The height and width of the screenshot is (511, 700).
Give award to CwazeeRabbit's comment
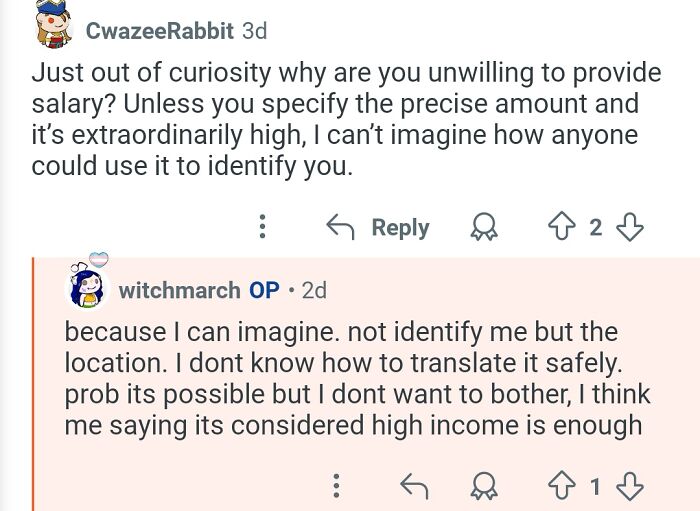[x=483, y=227]
